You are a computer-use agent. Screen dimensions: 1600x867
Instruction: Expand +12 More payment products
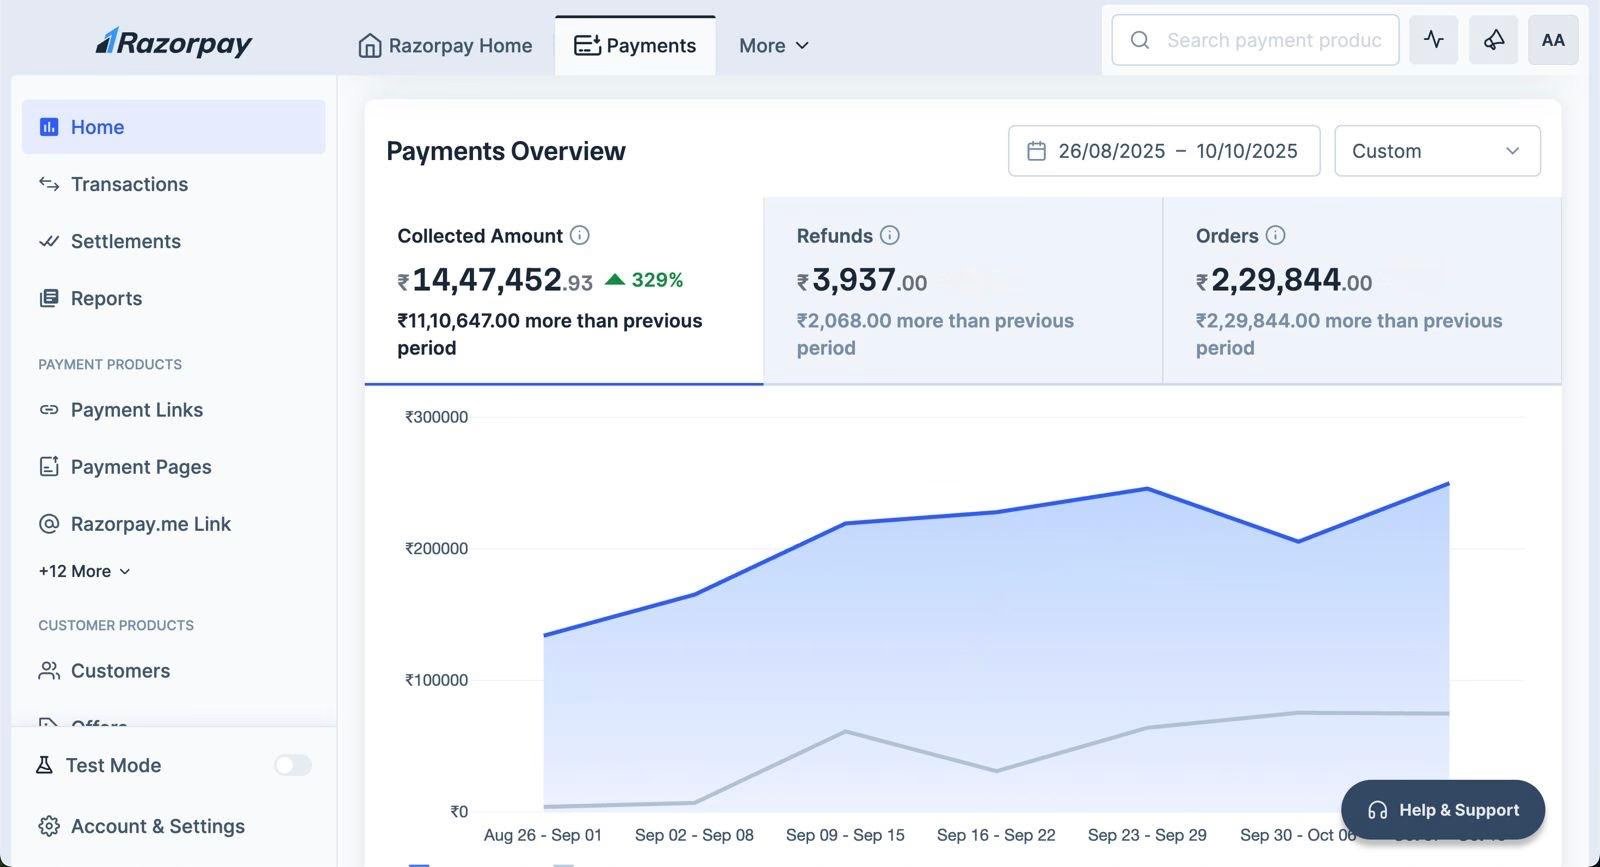tap(84, 571)
